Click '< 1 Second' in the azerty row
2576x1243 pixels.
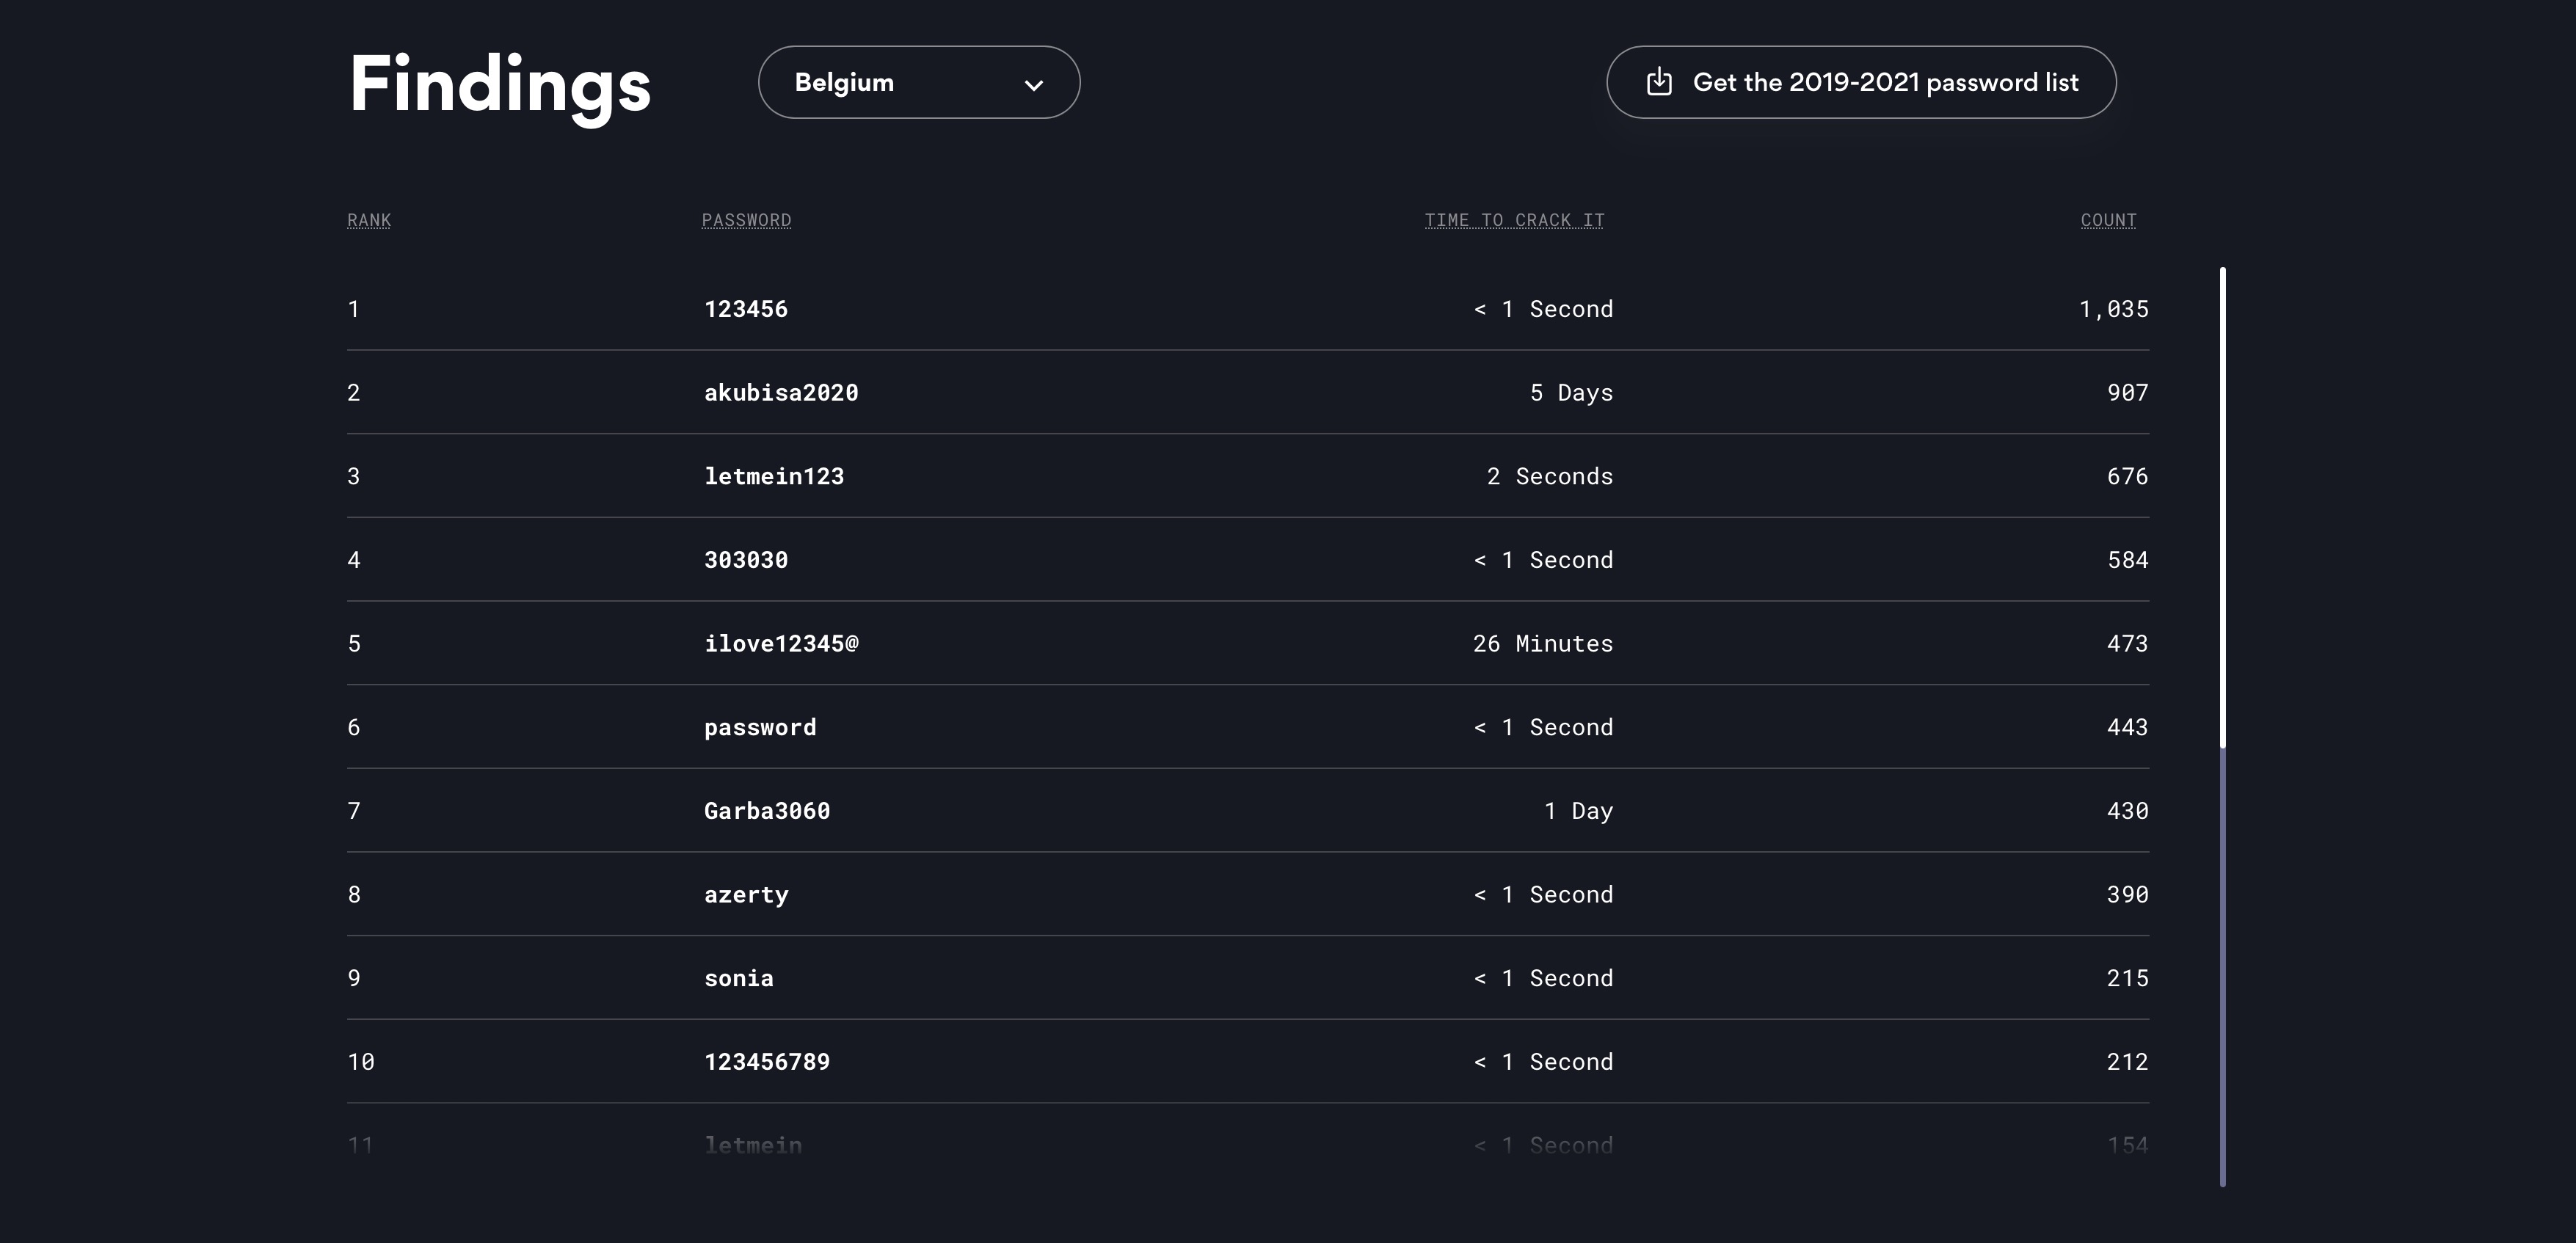pyautogui.click(x=1543, y=895)
